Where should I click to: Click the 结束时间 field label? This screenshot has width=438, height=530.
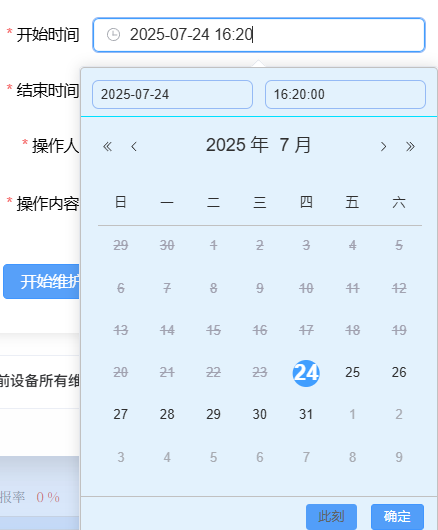pyautogui.click(x=48, y=90)
